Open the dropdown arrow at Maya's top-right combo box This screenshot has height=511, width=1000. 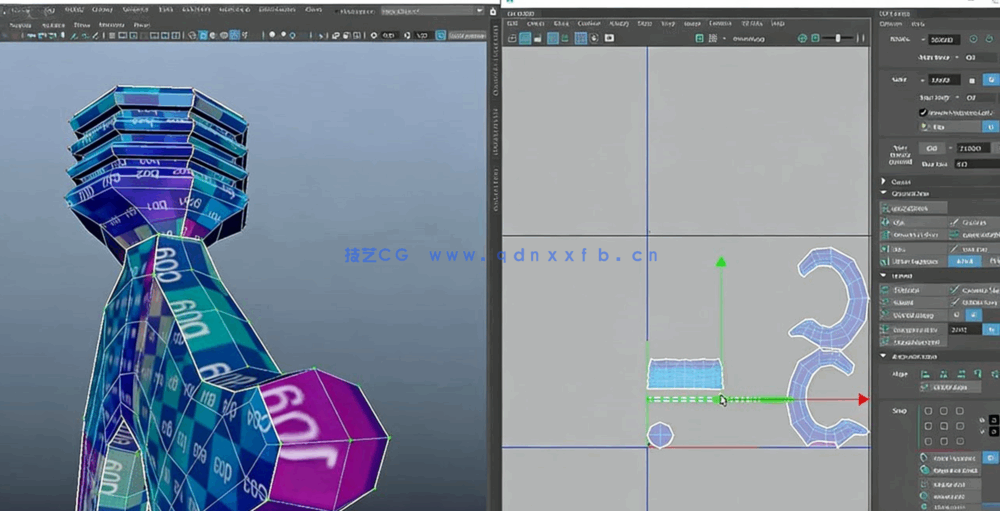coord(480,11)
